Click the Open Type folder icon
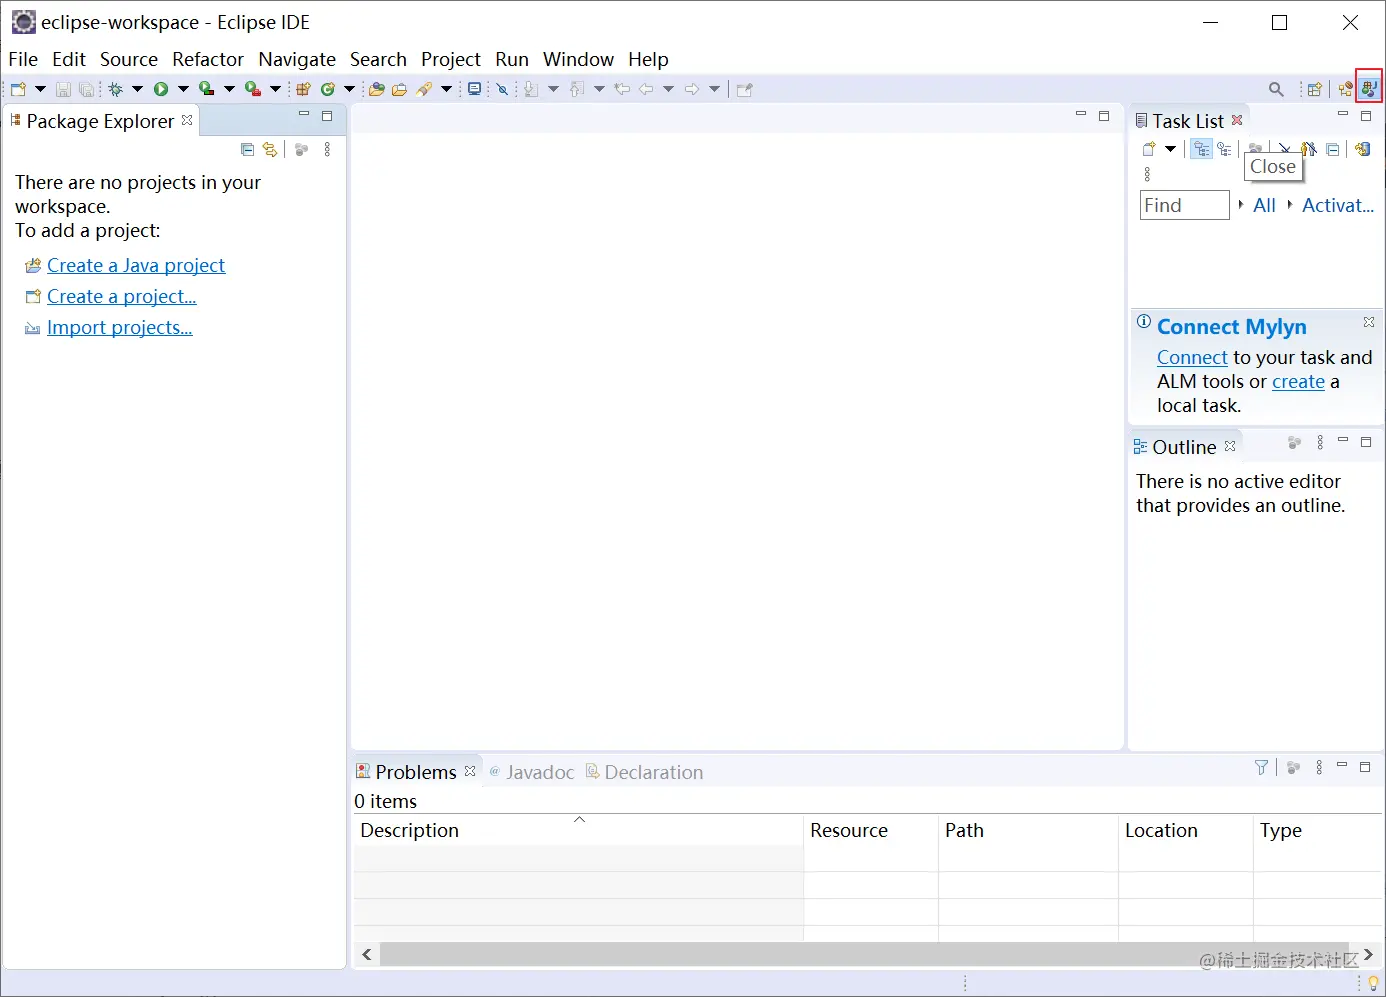 pos(376,89)
